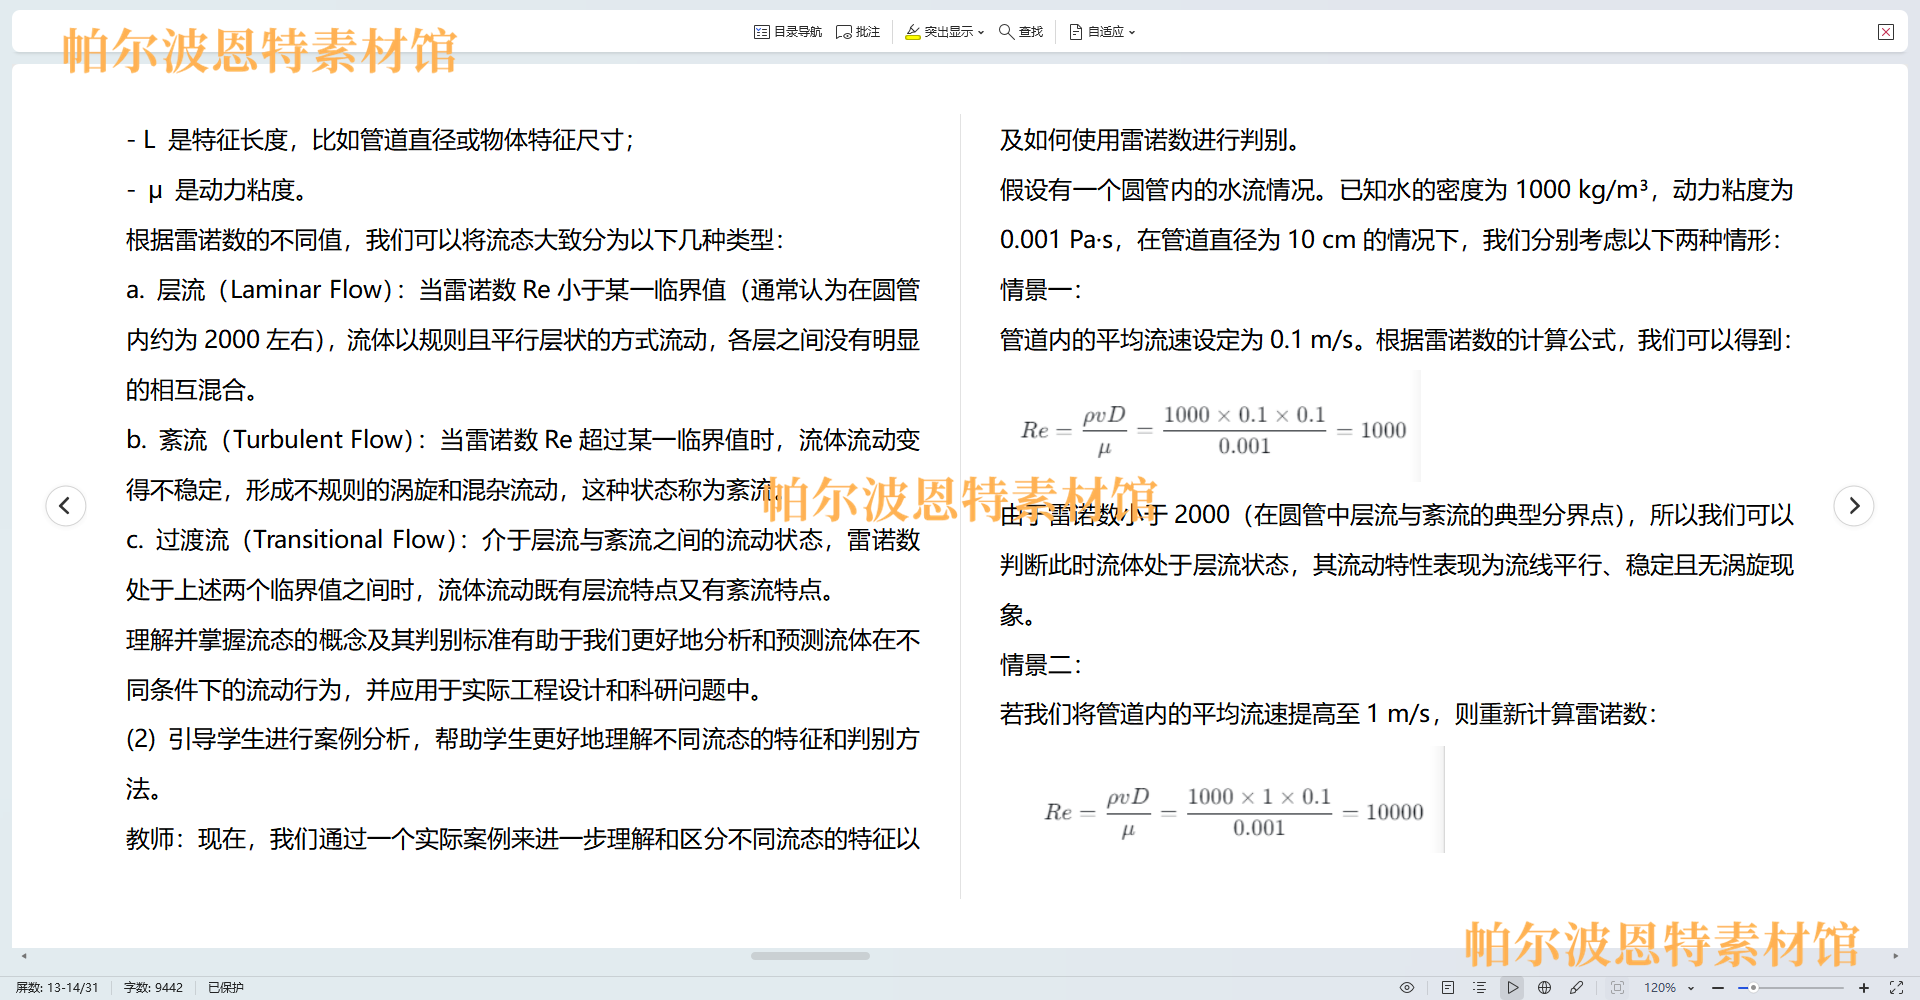Click the horizontal scrollbar thumb
The height and width of the screenshot is (1000, 1920).
[x=810, y=956]
